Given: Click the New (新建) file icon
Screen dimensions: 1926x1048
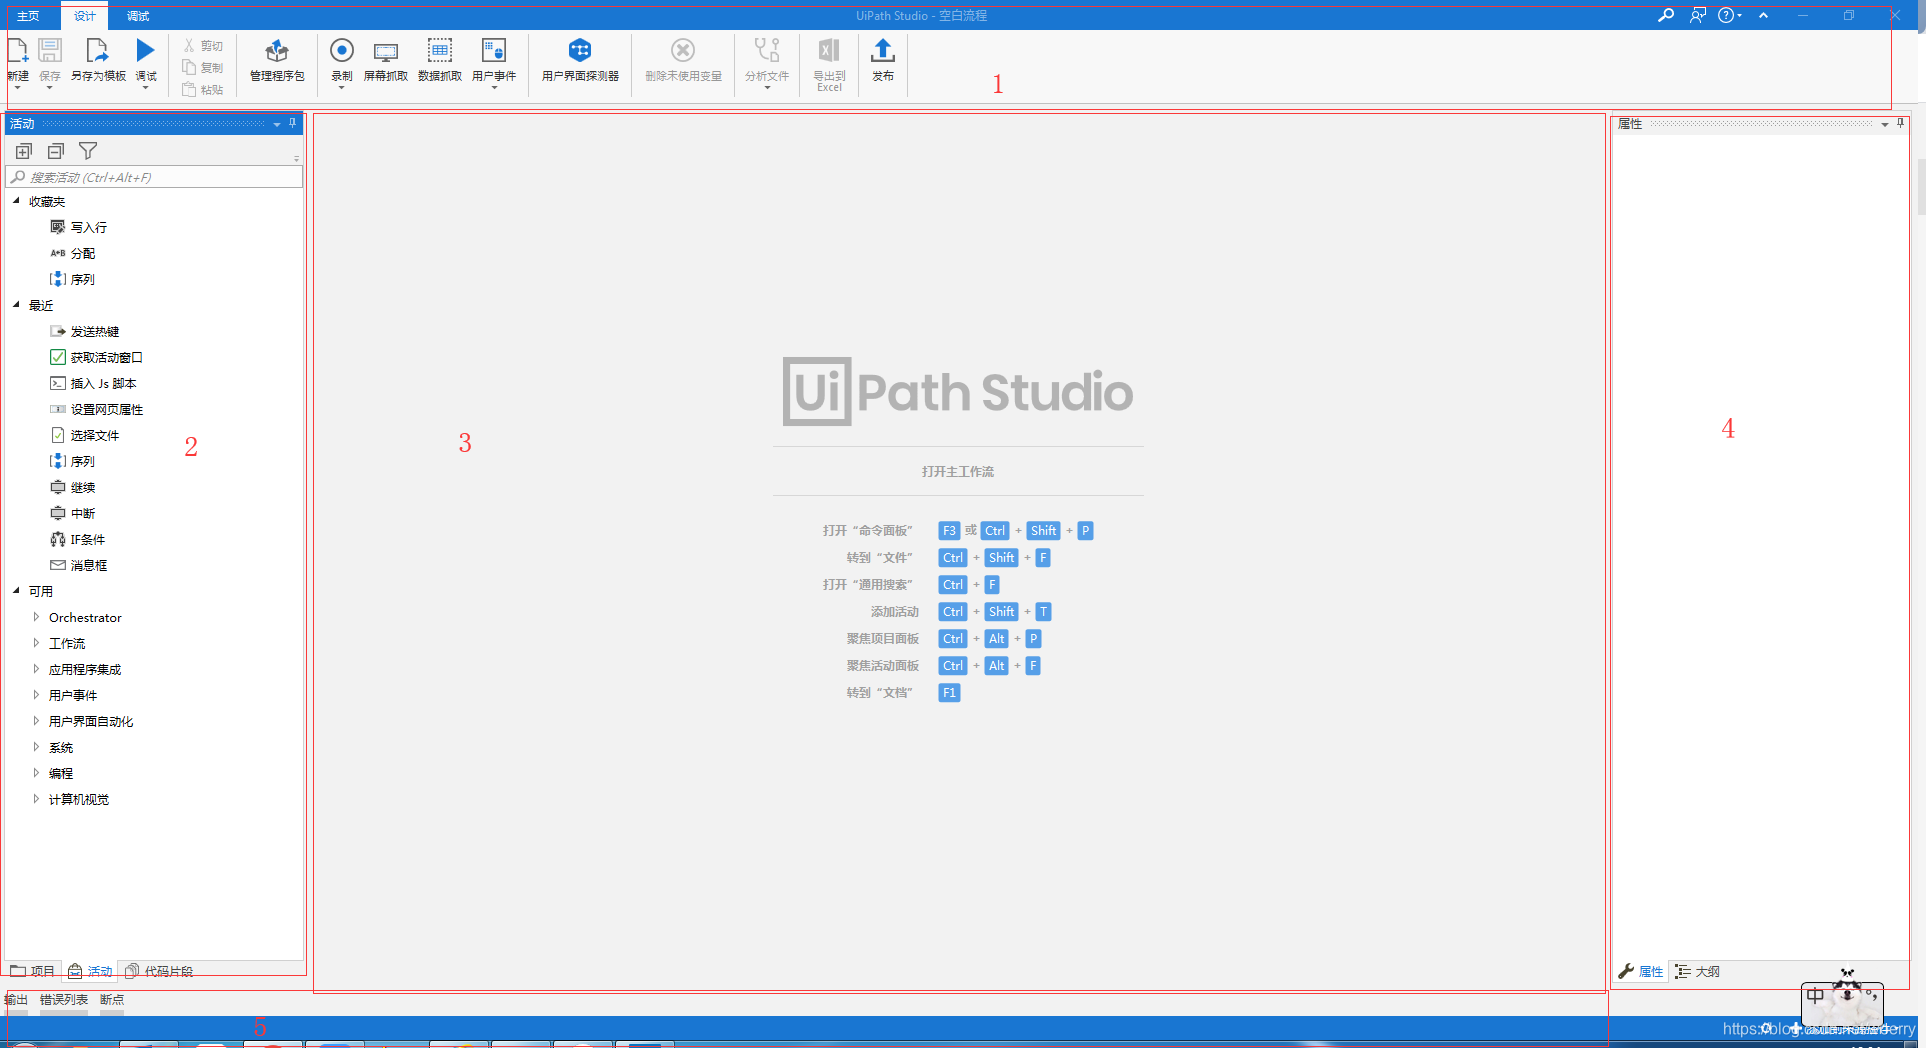Looking at the screenshot, I should tap(18, 50).
